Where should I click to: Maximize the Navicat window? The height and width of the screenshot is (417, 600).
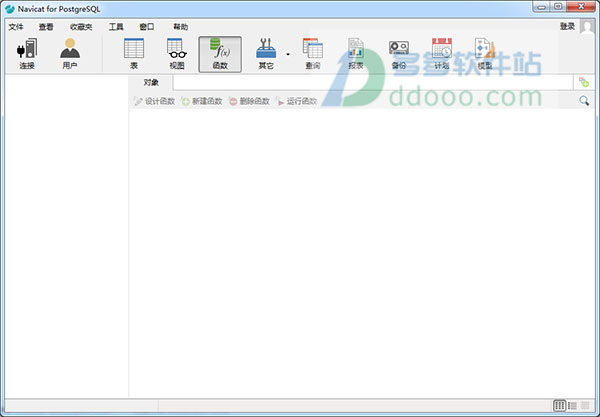coord(558,7)
